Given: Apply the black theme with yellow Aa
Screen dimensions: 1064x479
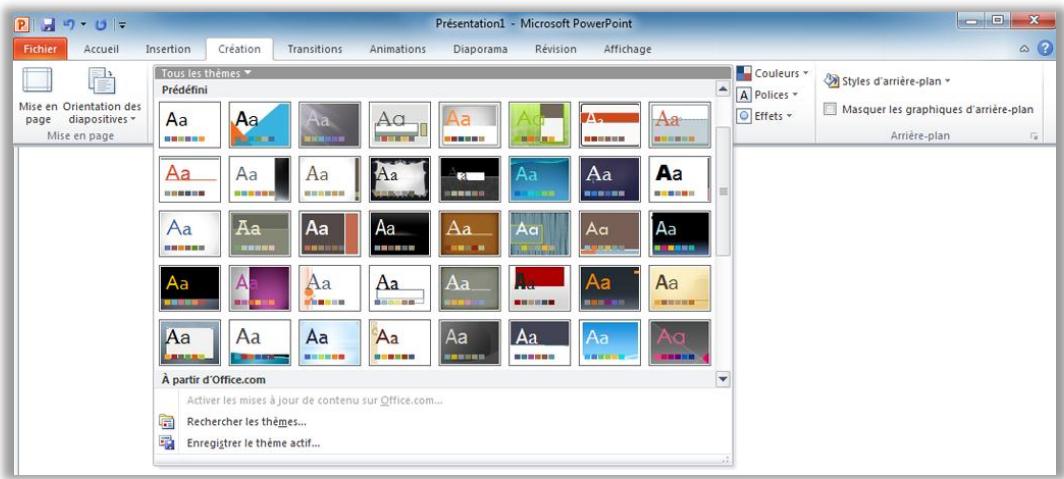Looking at the screenshot, I should click(190, 288).
